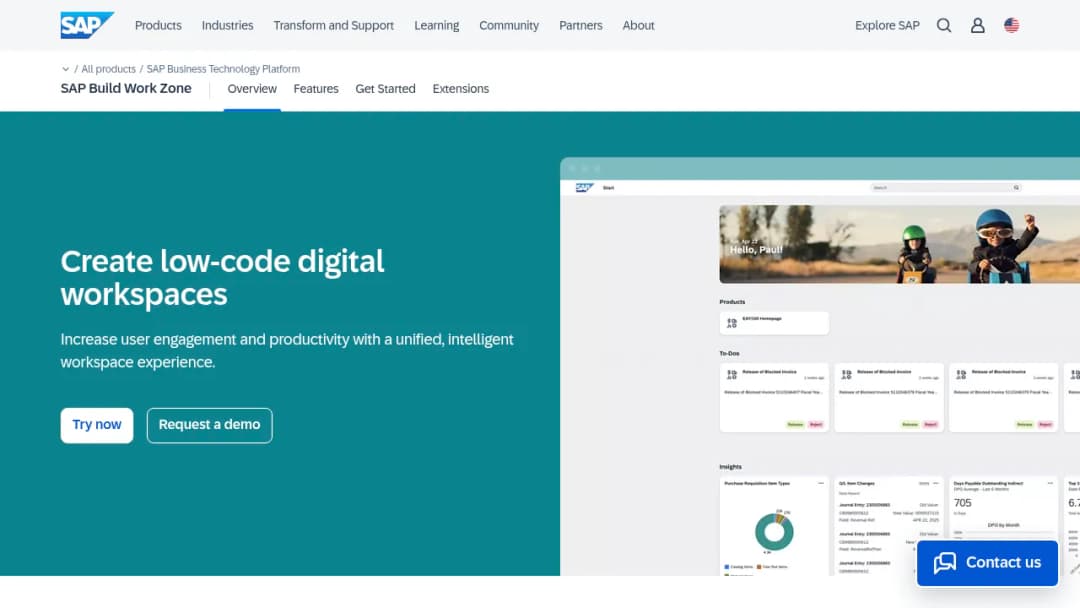The width and height of the screenshot is (1080, 608).
Task: Click the SAP logo in the header
Action: pos(87,25)
